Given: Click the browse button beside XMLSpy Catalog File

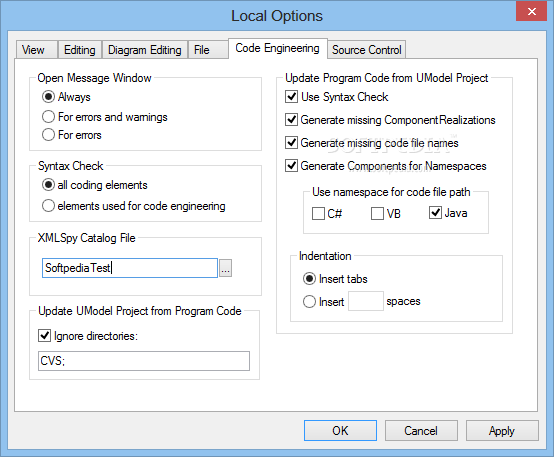Looking at the screenshot, I should pos(225,268).
